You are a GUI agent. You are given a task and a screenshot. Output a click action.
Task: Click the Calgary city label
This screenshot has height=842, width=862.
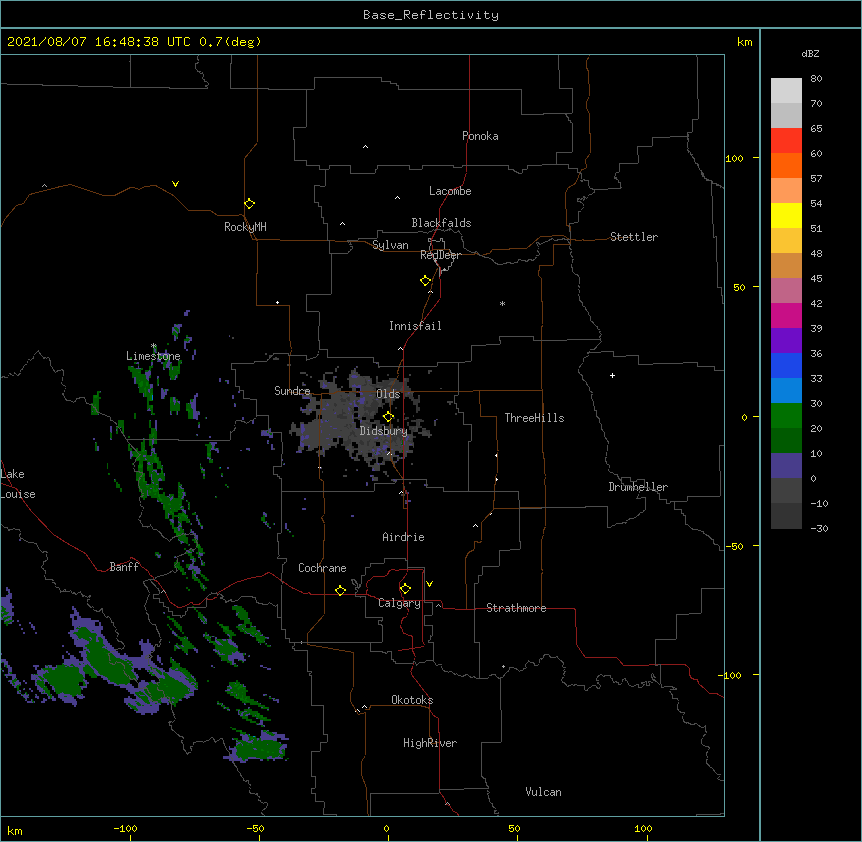[399, 603]
